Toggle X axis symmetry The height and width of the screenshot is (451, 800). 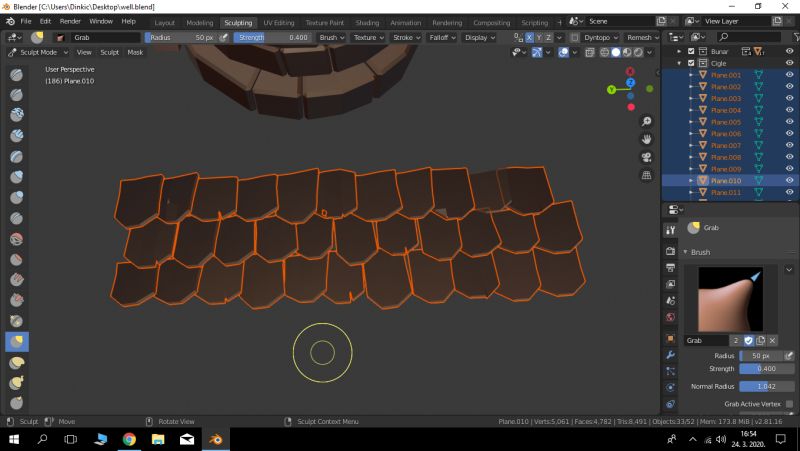[x=529, y=38]
